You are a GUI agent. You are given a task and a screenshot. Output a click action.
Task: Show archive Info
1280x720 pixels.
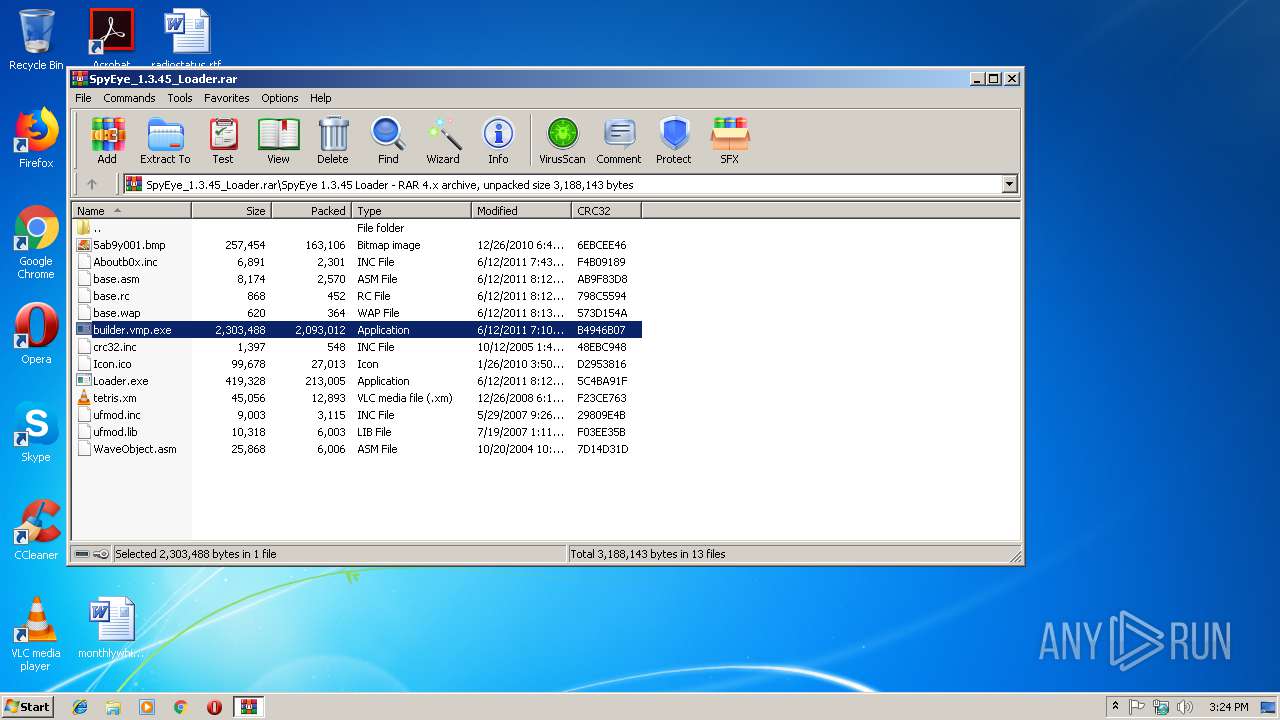click(498, 141)
